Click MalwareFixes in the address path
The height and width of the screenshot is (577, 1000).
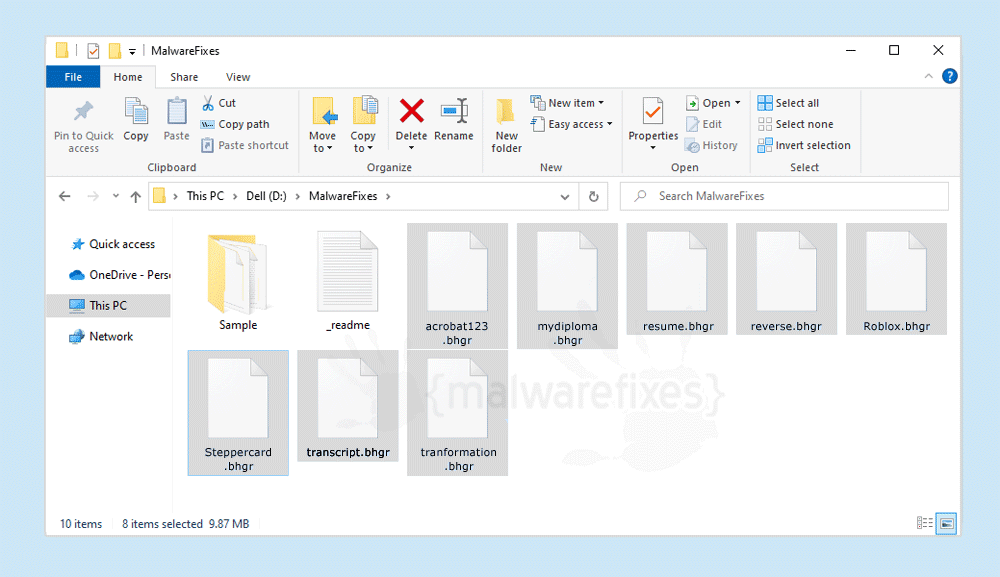[343, 196]
